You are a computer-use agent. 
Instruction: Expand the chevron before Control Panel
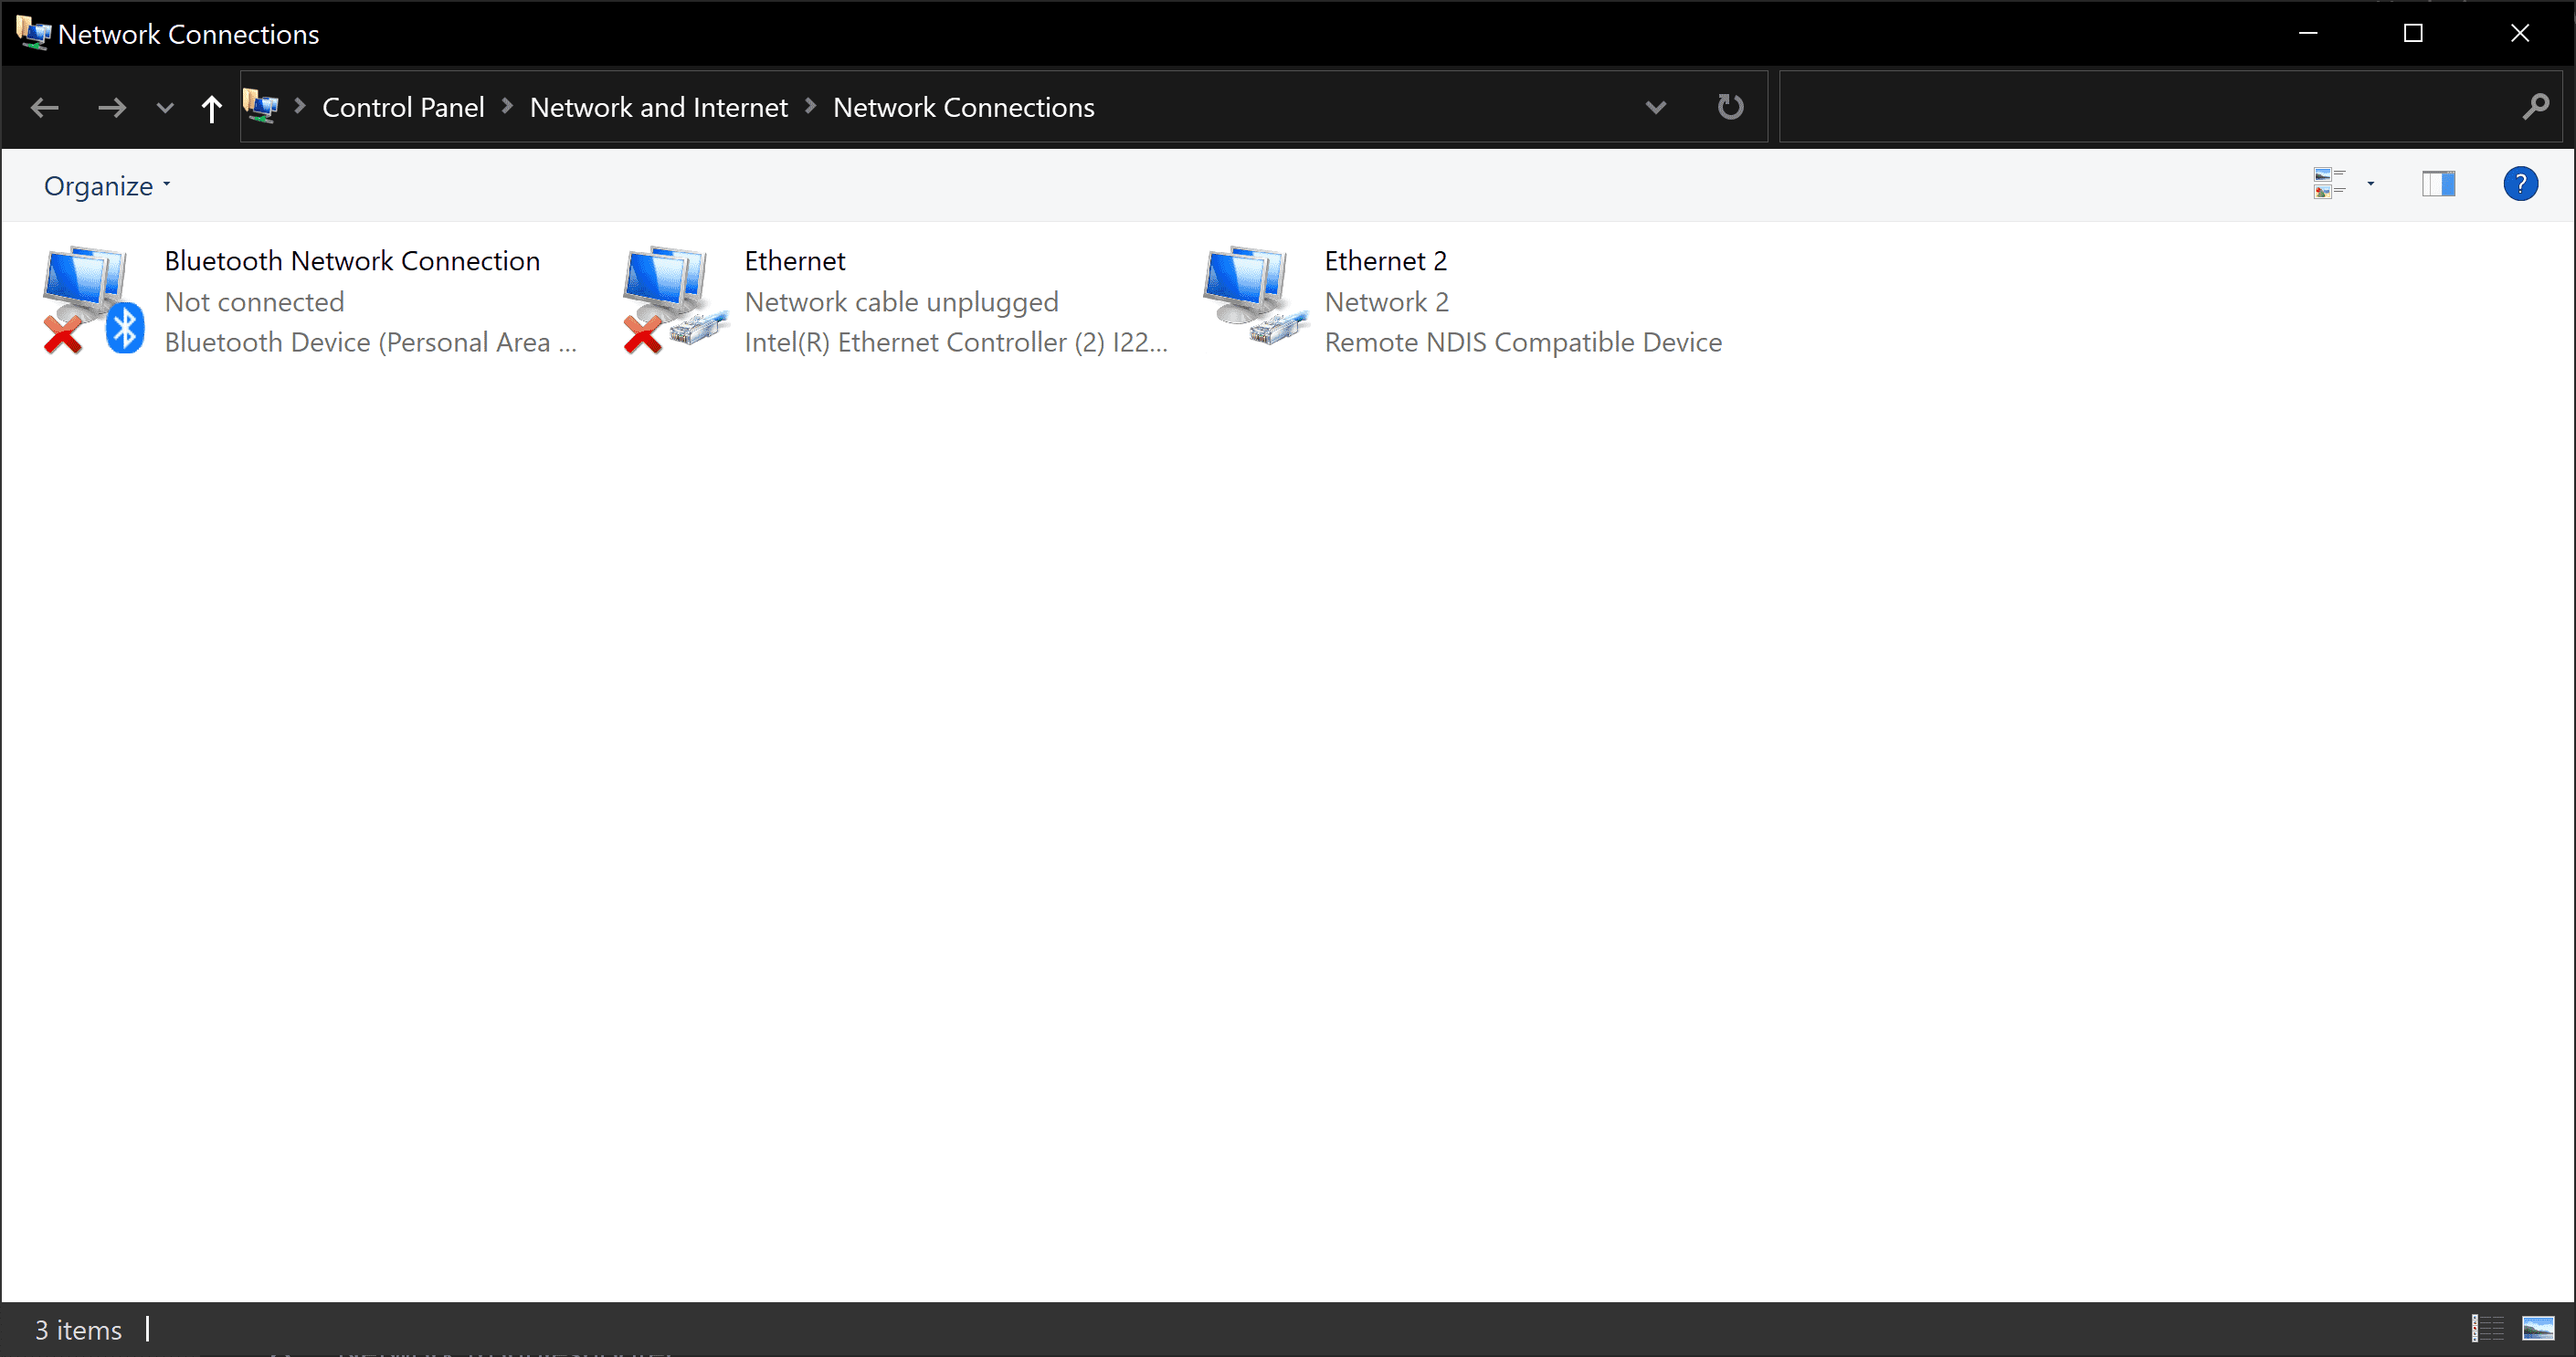[x=300, y=106]
